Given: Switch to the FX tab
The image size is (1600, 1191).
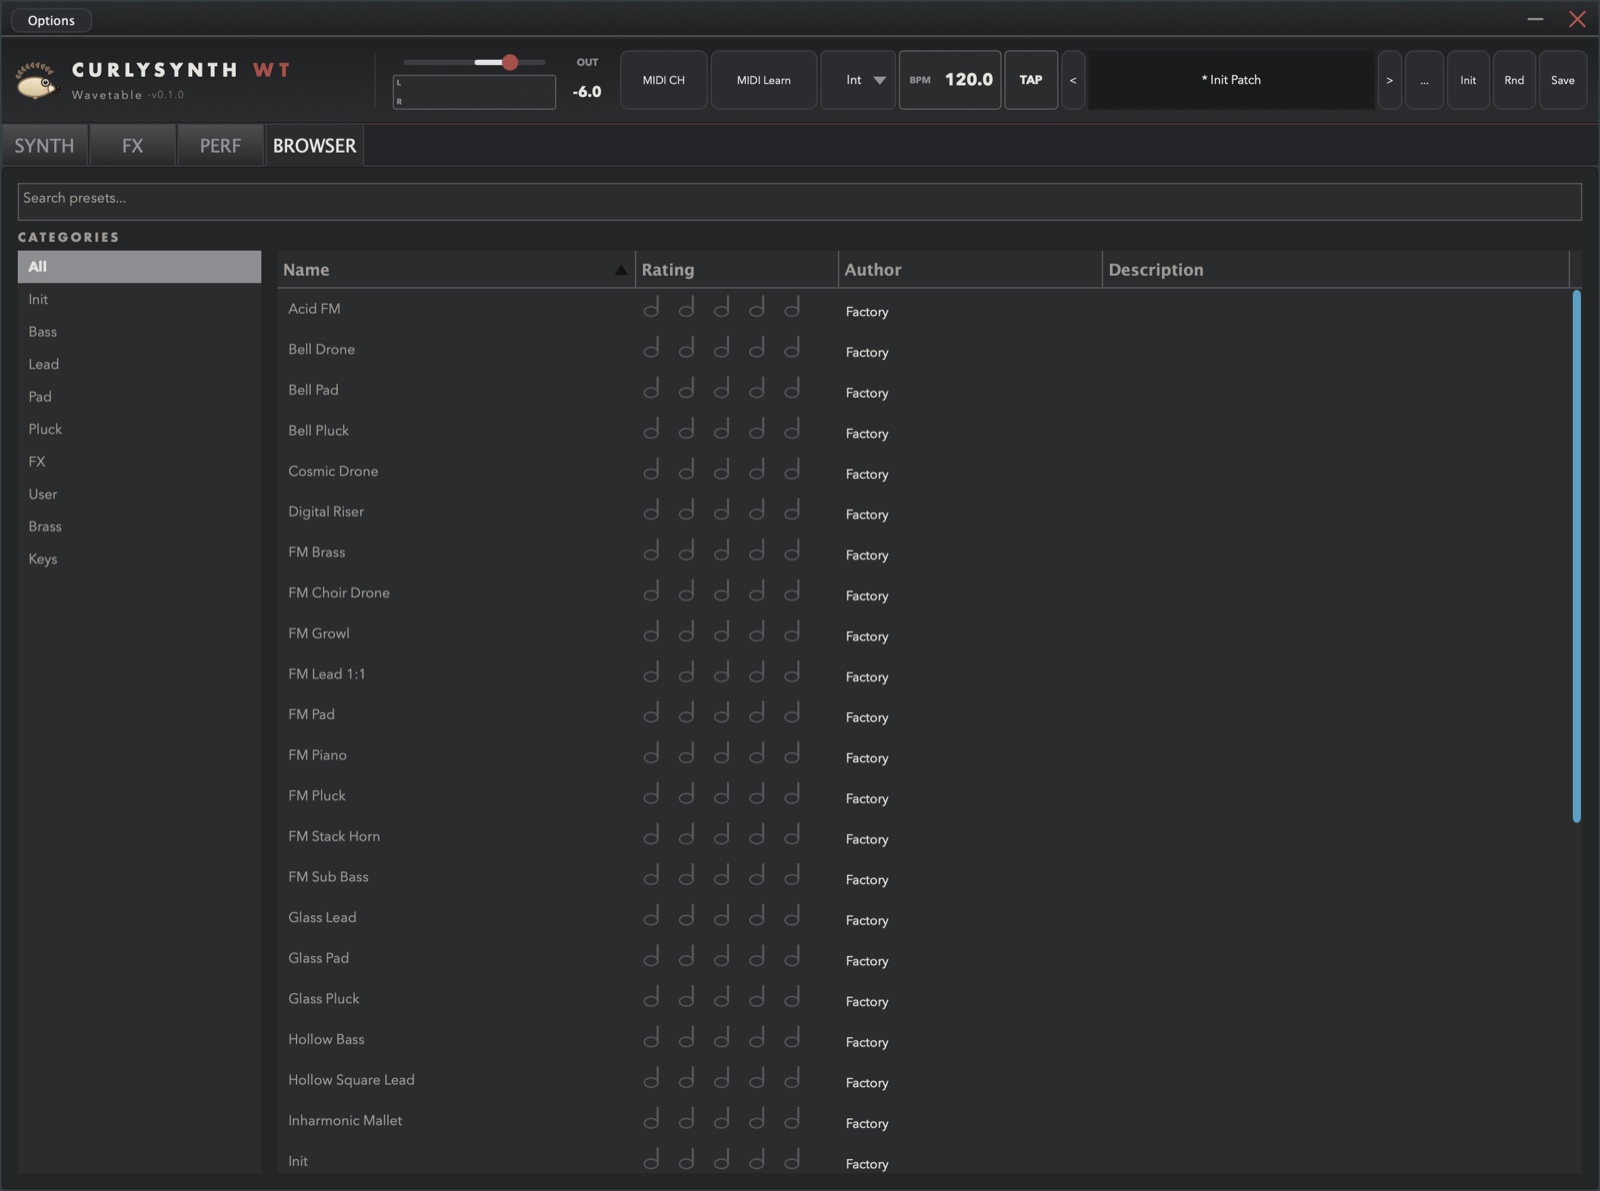Looking at the screenshot, I should tap(132, 145).
